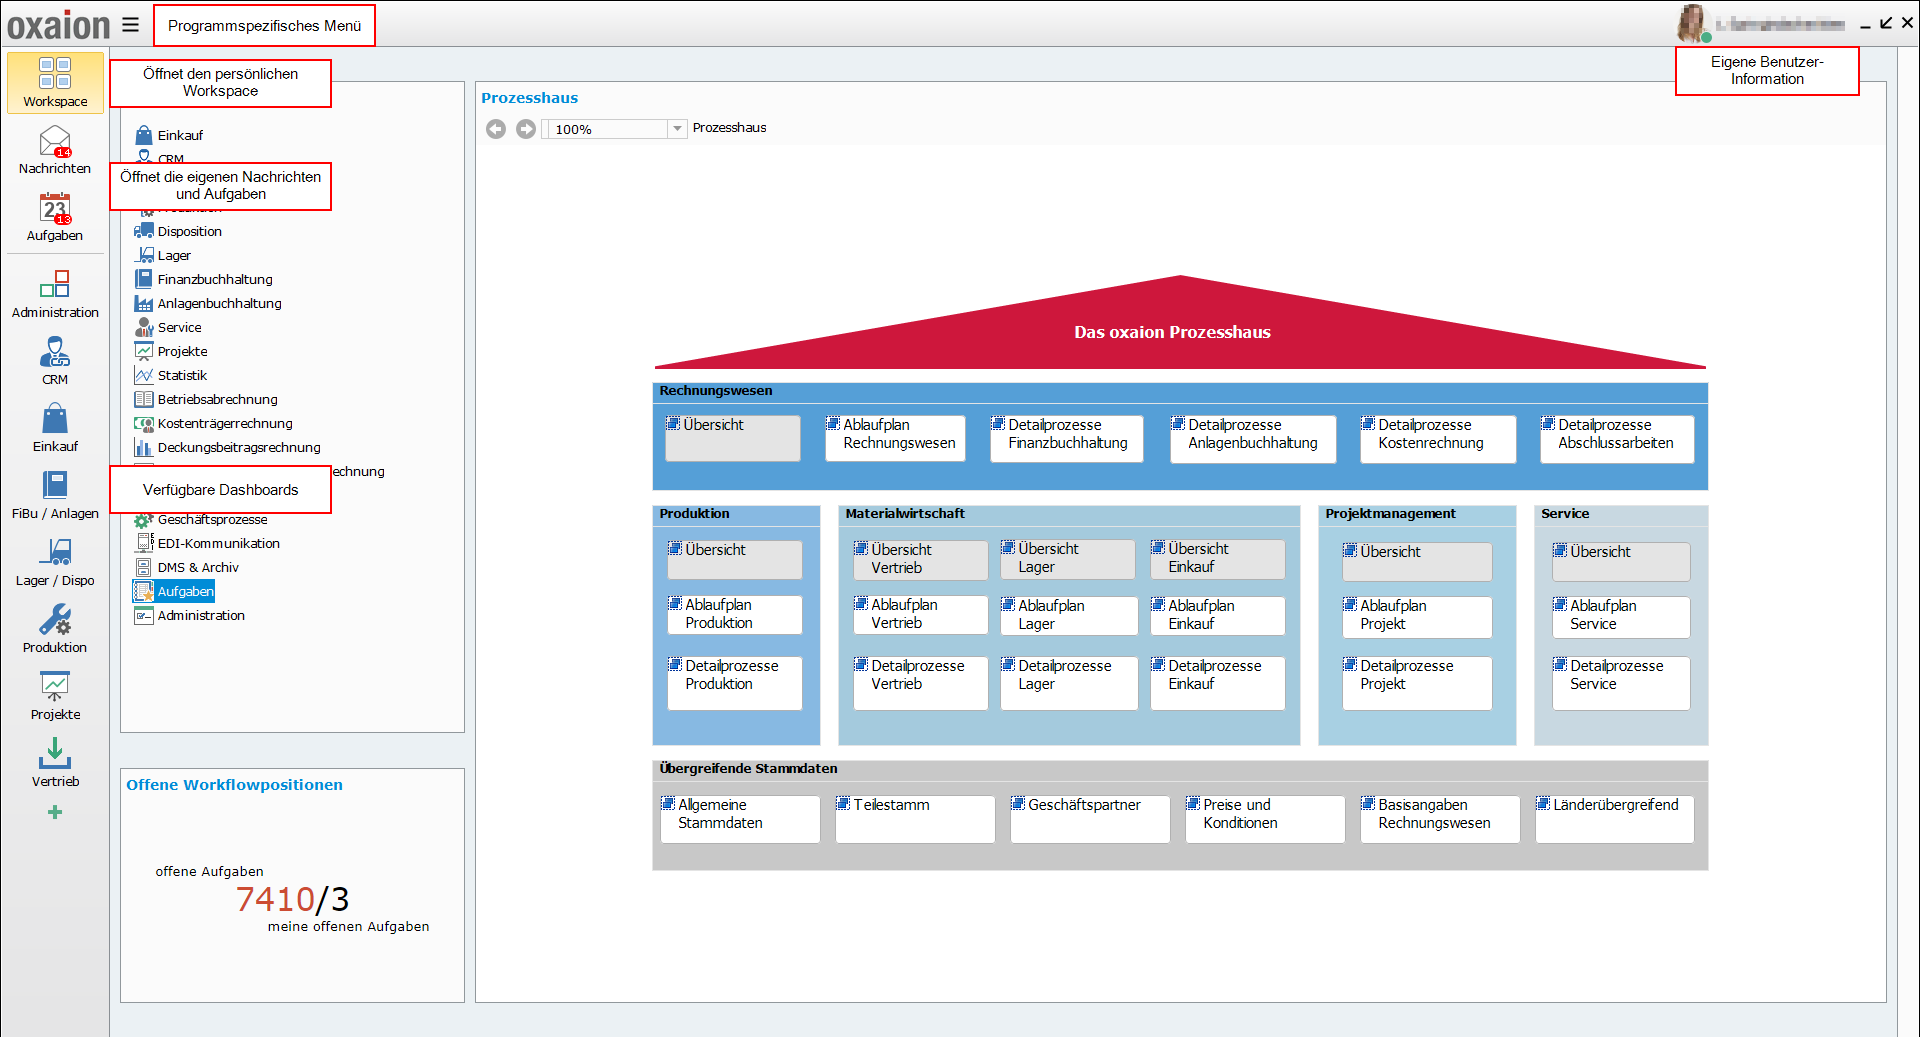Select Anlagenbuchhaltung in the dashboard list
Screen dimensions: 1920x1037
[208, 303]
